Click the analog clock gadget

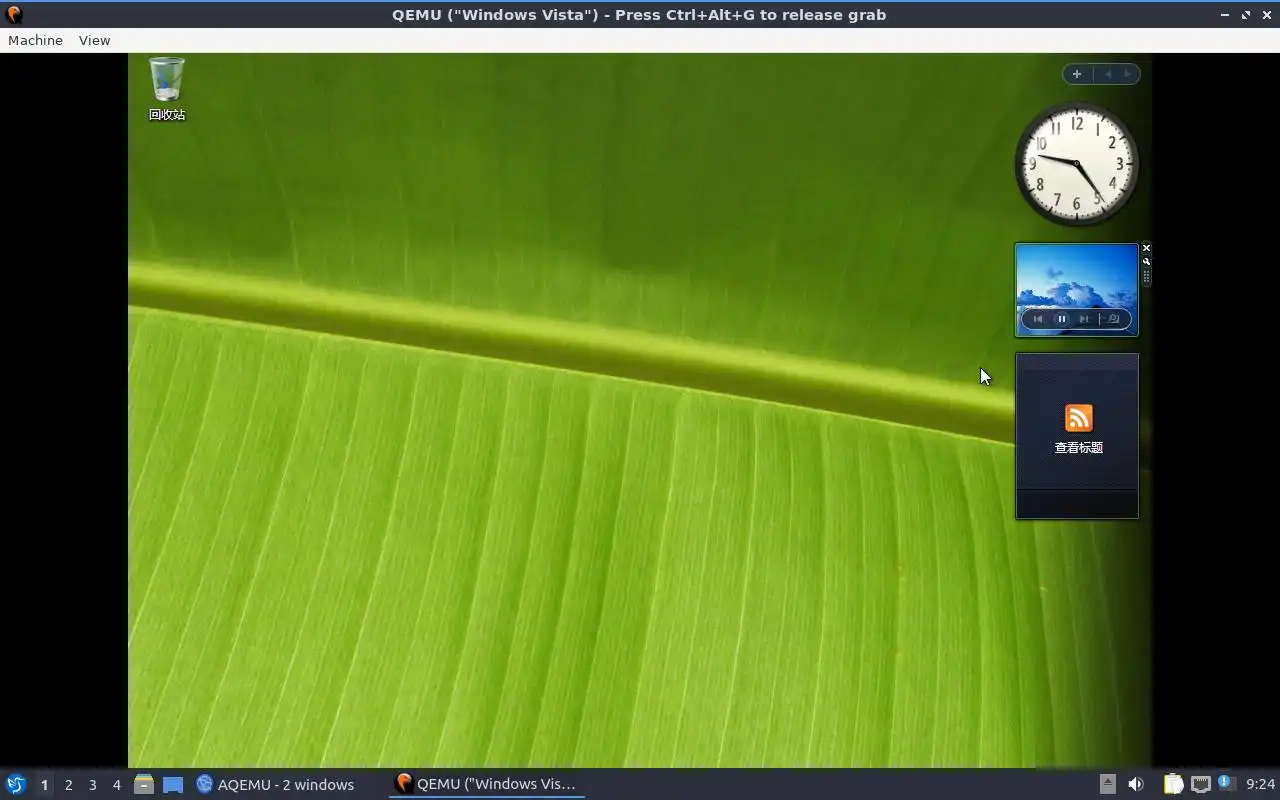coord(1077,164)
